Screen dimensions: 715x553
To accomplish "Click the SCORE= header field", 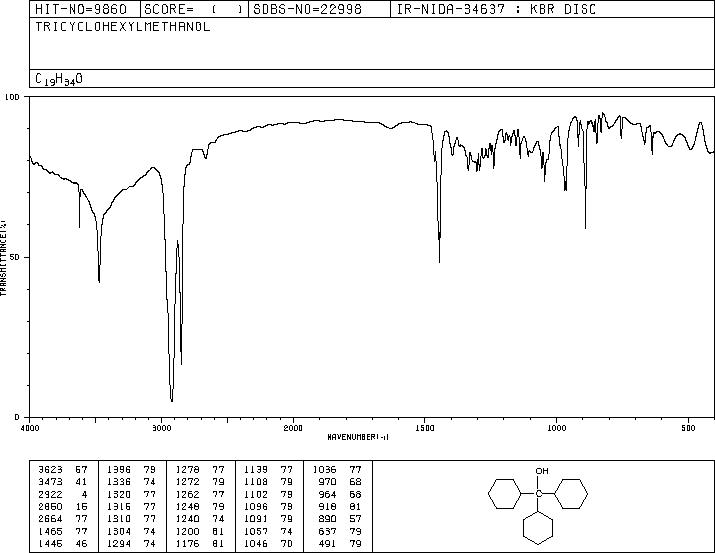I will tap(193, 9).
